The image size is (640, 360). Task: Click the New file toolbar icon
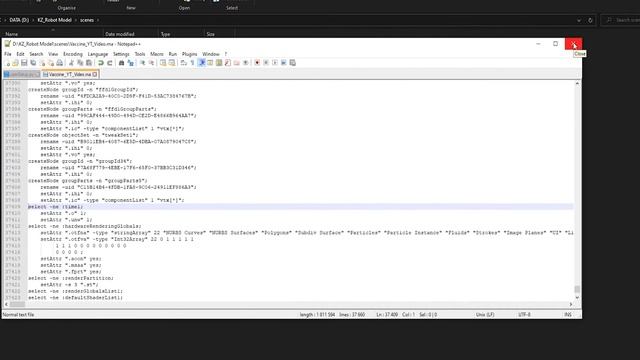[7, 63]
